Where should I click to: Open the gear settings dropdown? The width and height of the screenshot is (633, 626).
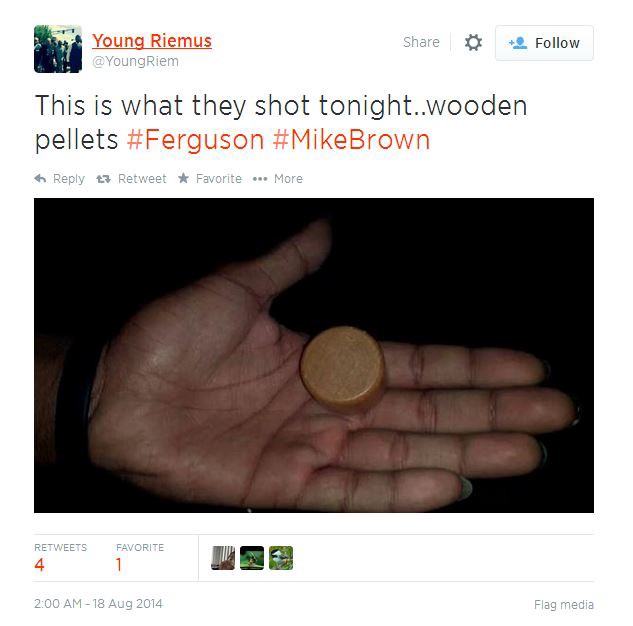click(473, 42)
